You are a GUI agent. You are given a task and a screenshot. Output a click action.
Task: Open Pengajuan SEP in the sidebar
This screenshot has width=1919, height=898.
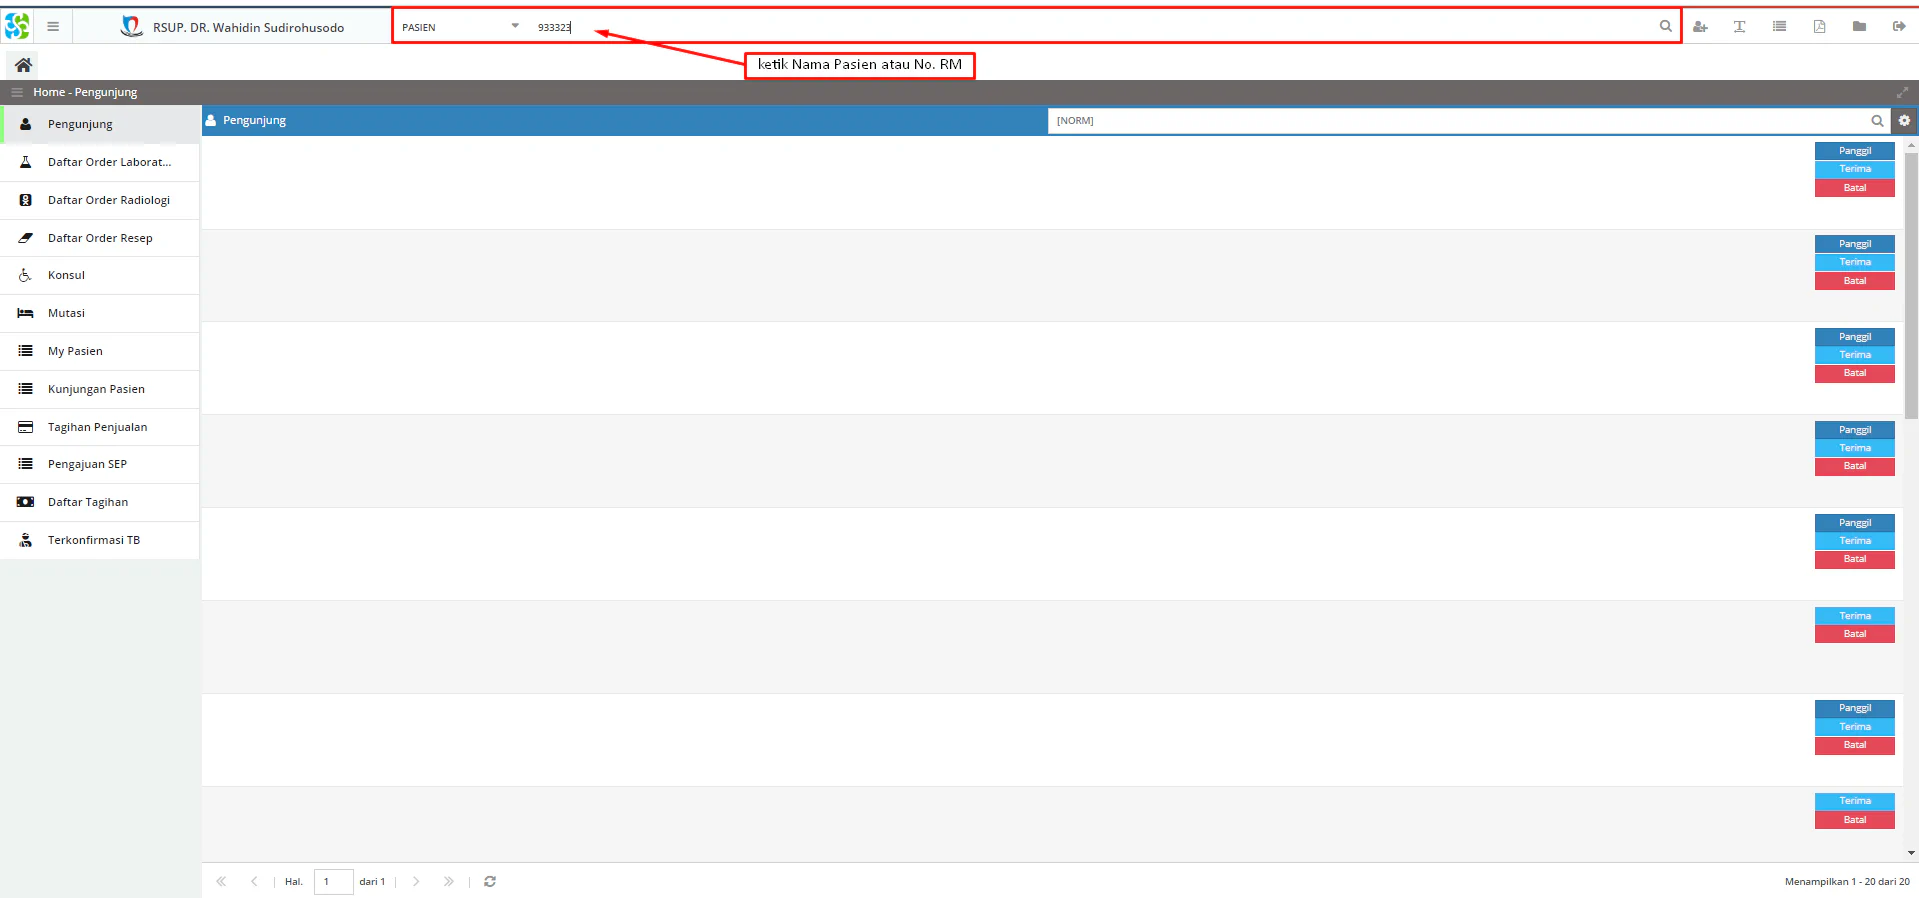coord(100,464)
